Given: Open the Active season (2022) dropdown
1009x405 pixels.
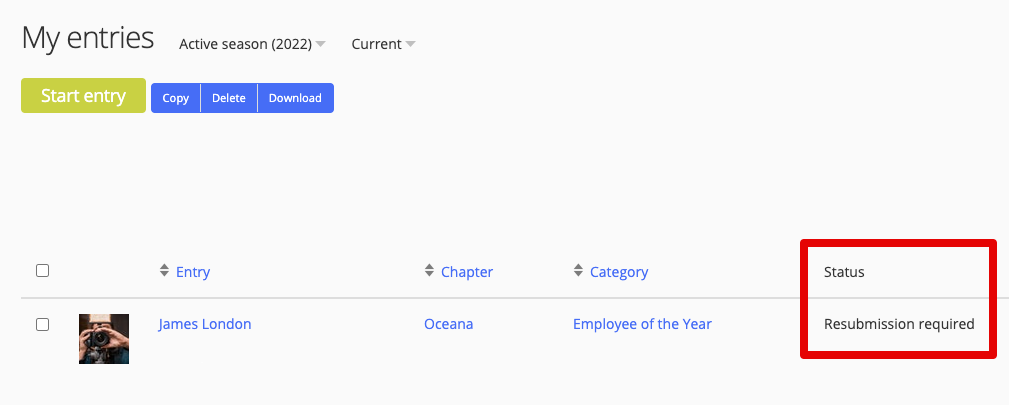Looking at the screenshot, I should (x=252, y=44).
